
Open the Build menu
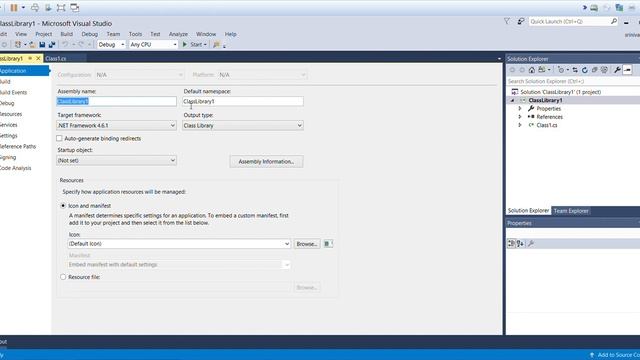67,34
